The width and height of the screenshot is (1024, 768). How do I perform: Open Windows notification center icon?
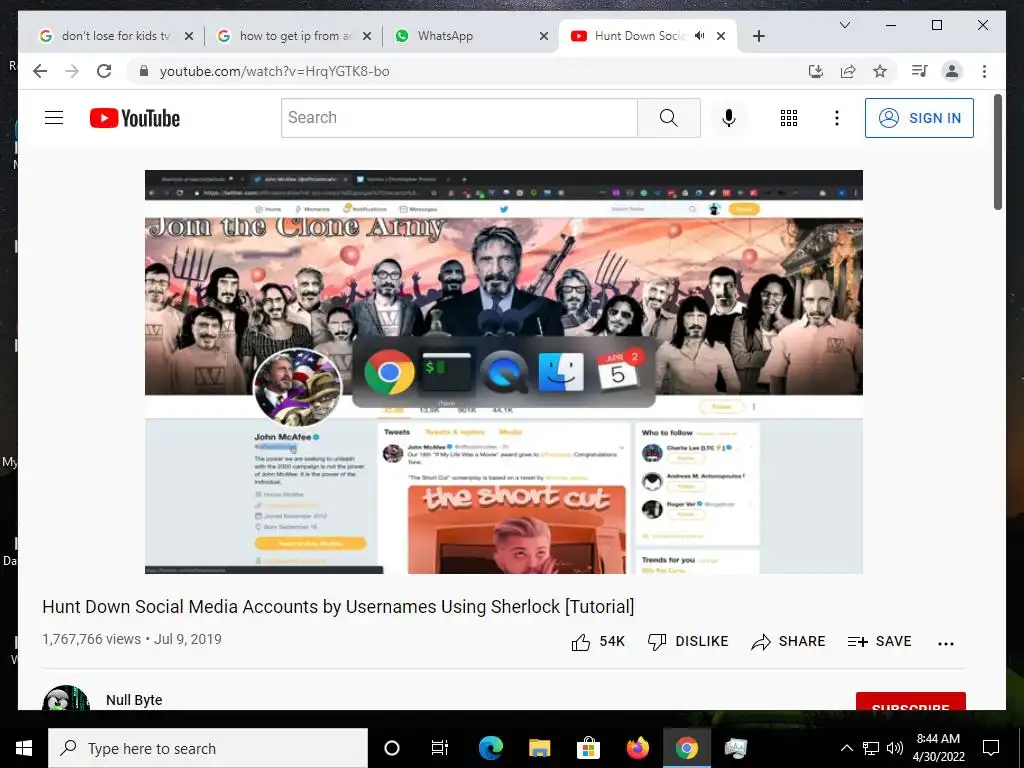point(991,748)
